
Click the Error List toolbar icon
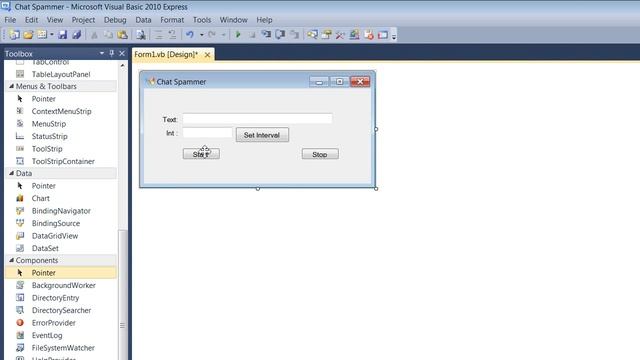pos(369,35)
